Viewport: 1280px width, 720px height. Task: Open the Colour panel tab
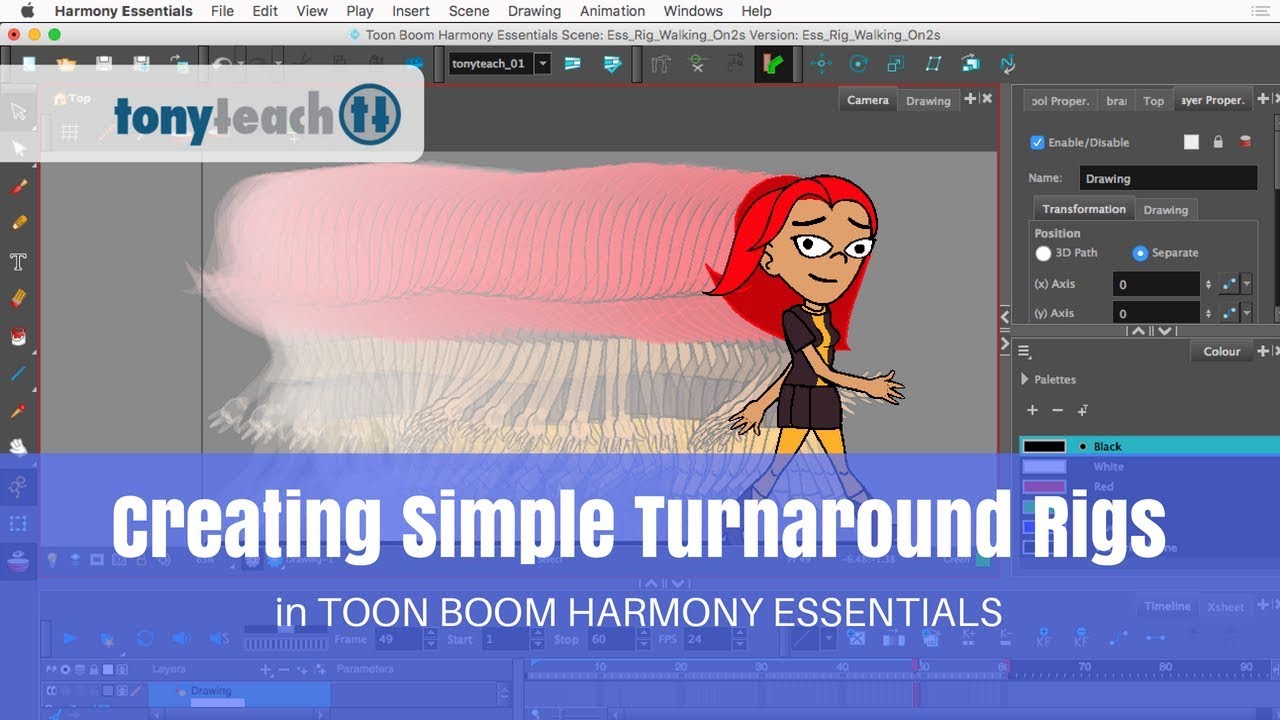point(1221,352)
